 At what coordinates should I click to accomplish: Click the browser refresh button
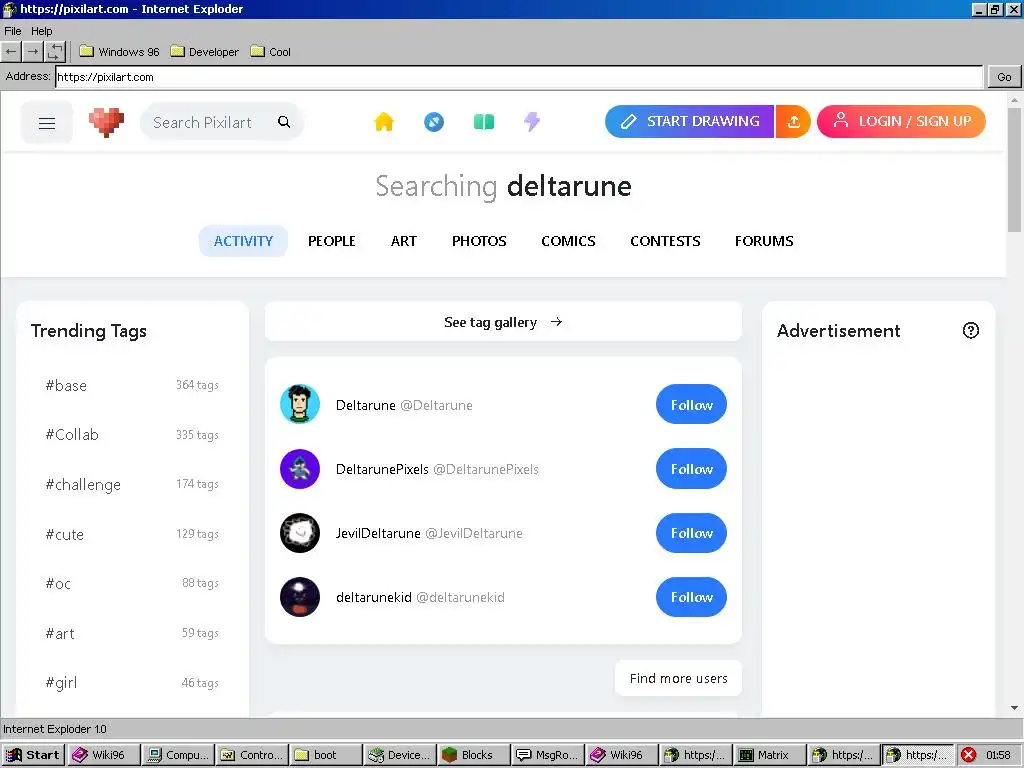click(55, 52)
